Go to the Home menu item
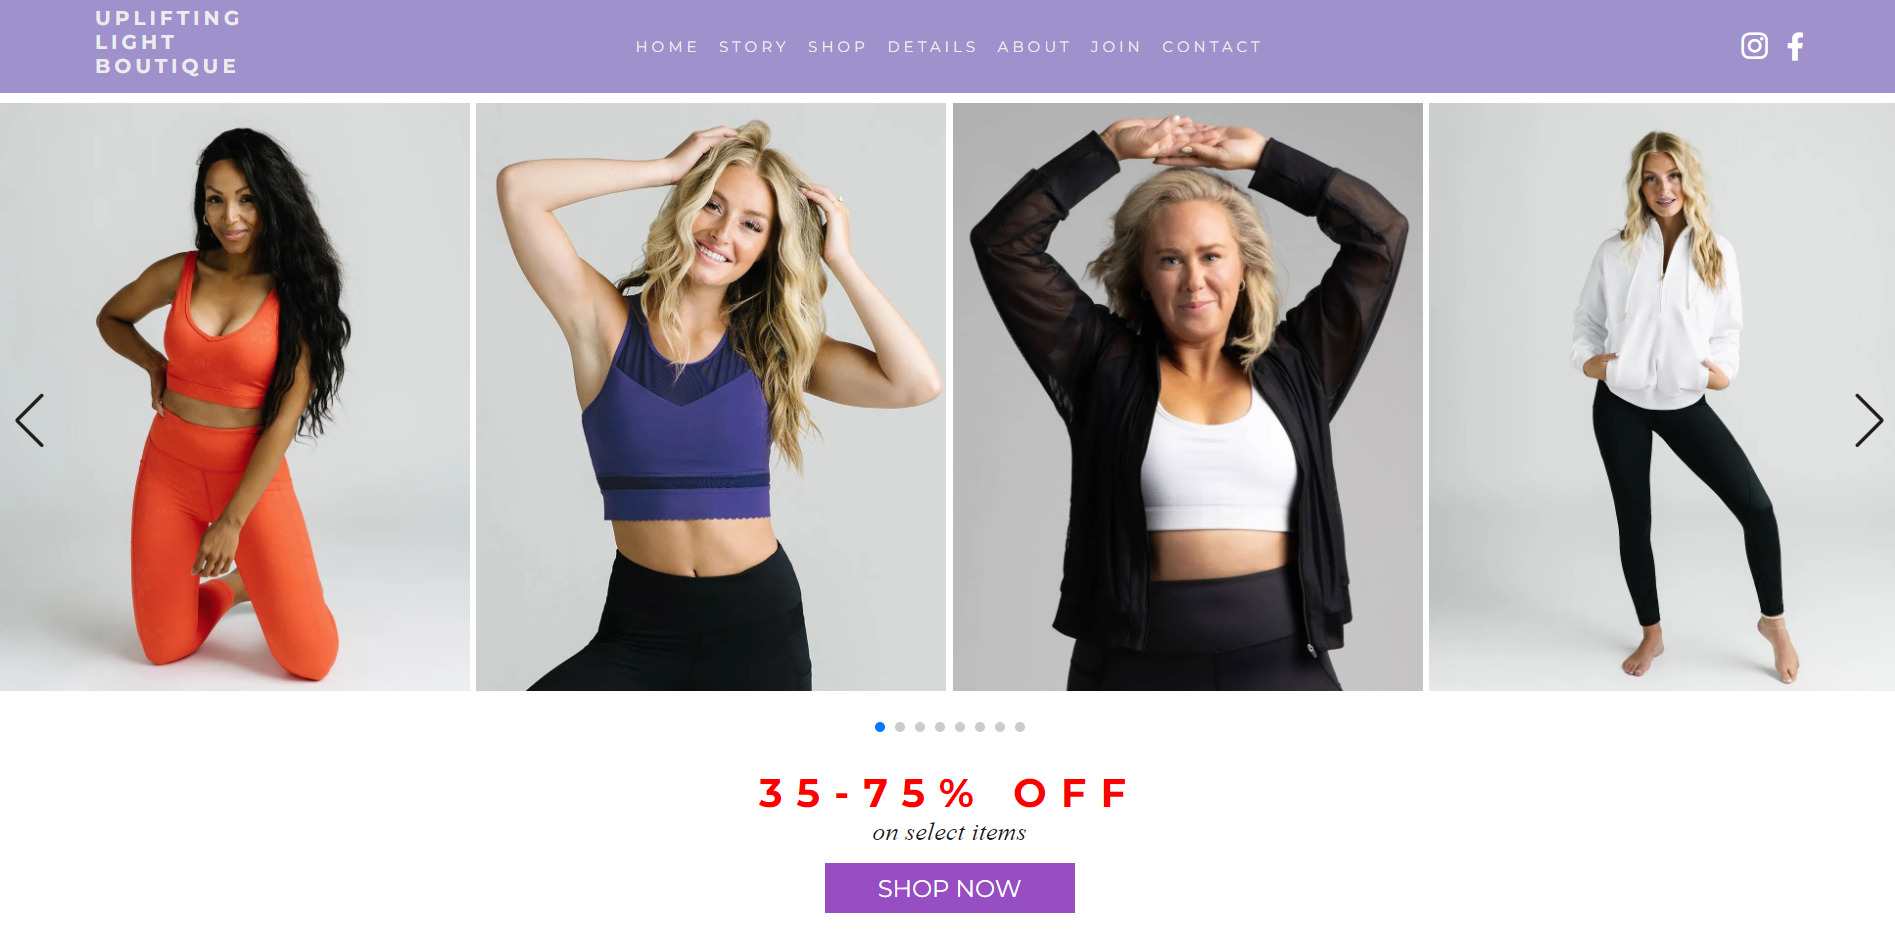The width and height of the screenshot is (1895, 934). [x=667, y=47]
